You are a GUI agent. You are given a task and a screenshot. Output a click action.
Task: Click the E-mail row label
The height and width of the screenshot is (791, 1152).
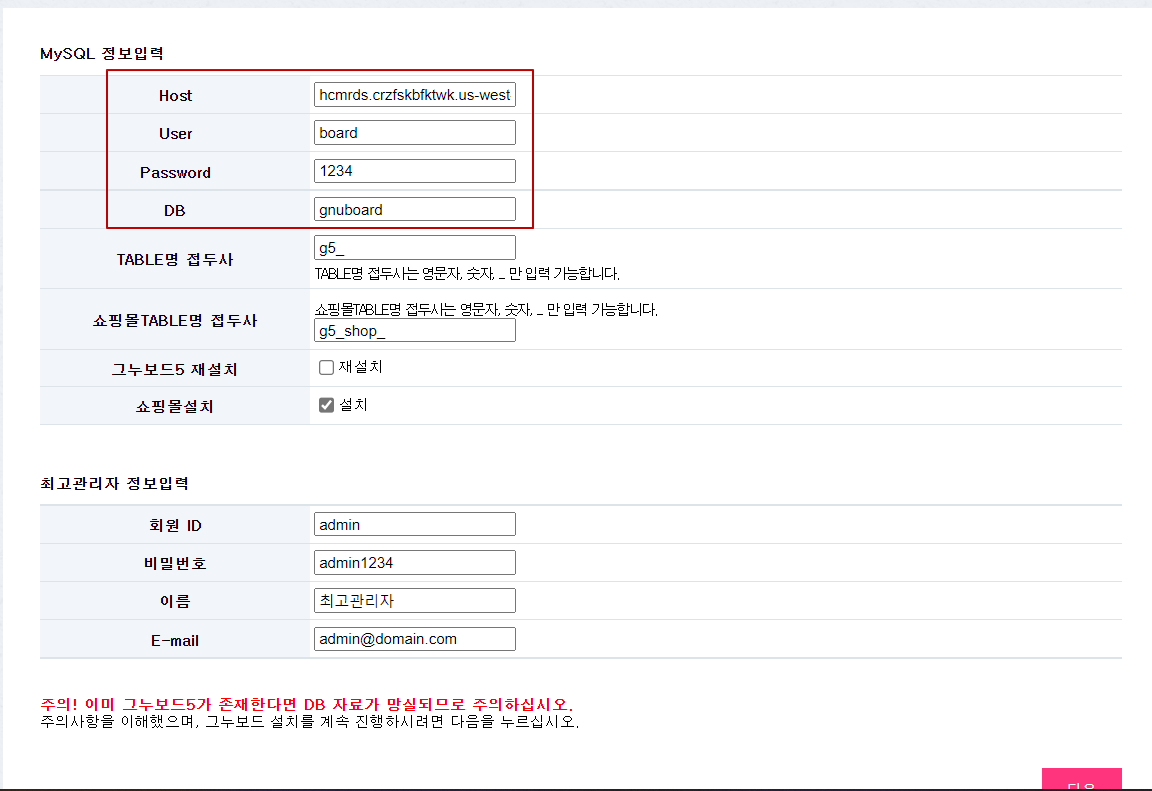click(175, 640)
